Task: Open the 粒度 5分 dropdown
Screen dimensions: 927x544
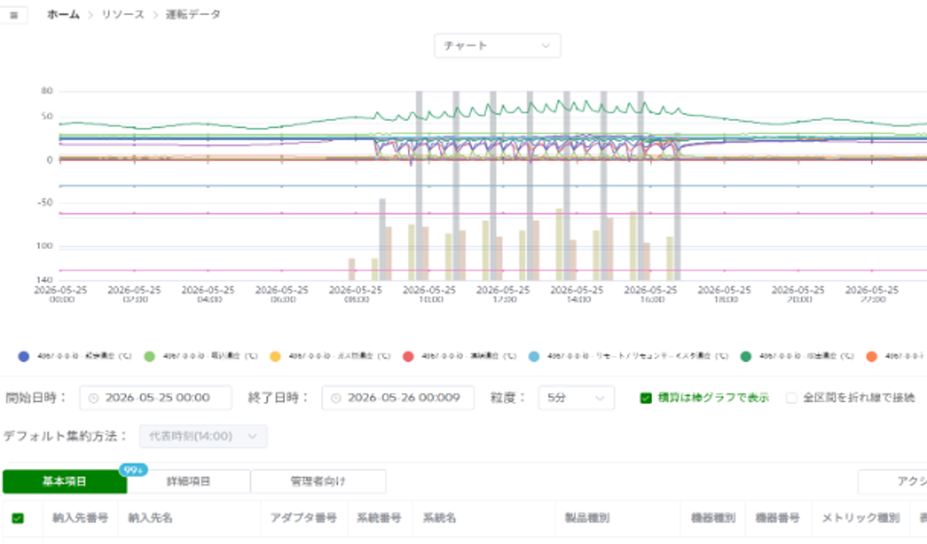Action: click(x=576, y=398)
